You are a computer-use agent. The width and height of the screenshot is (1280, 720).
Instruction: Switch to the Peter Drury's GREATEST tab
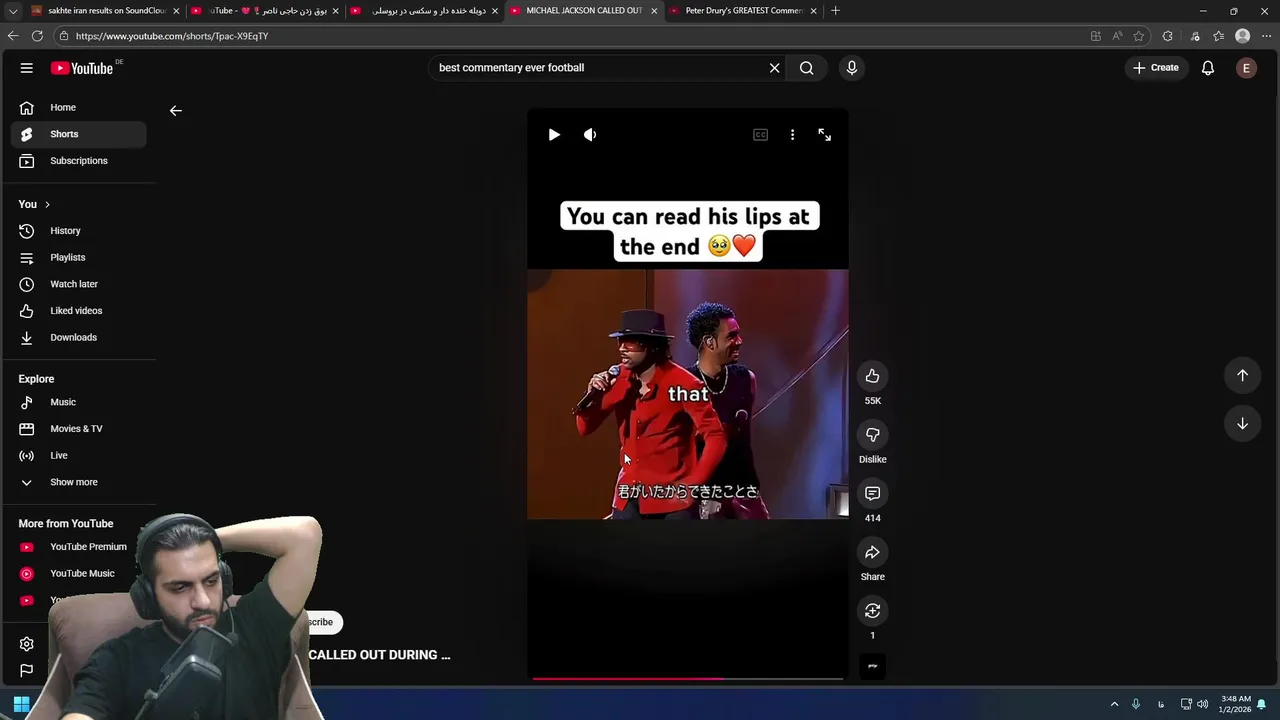click(x=742, y=11)
